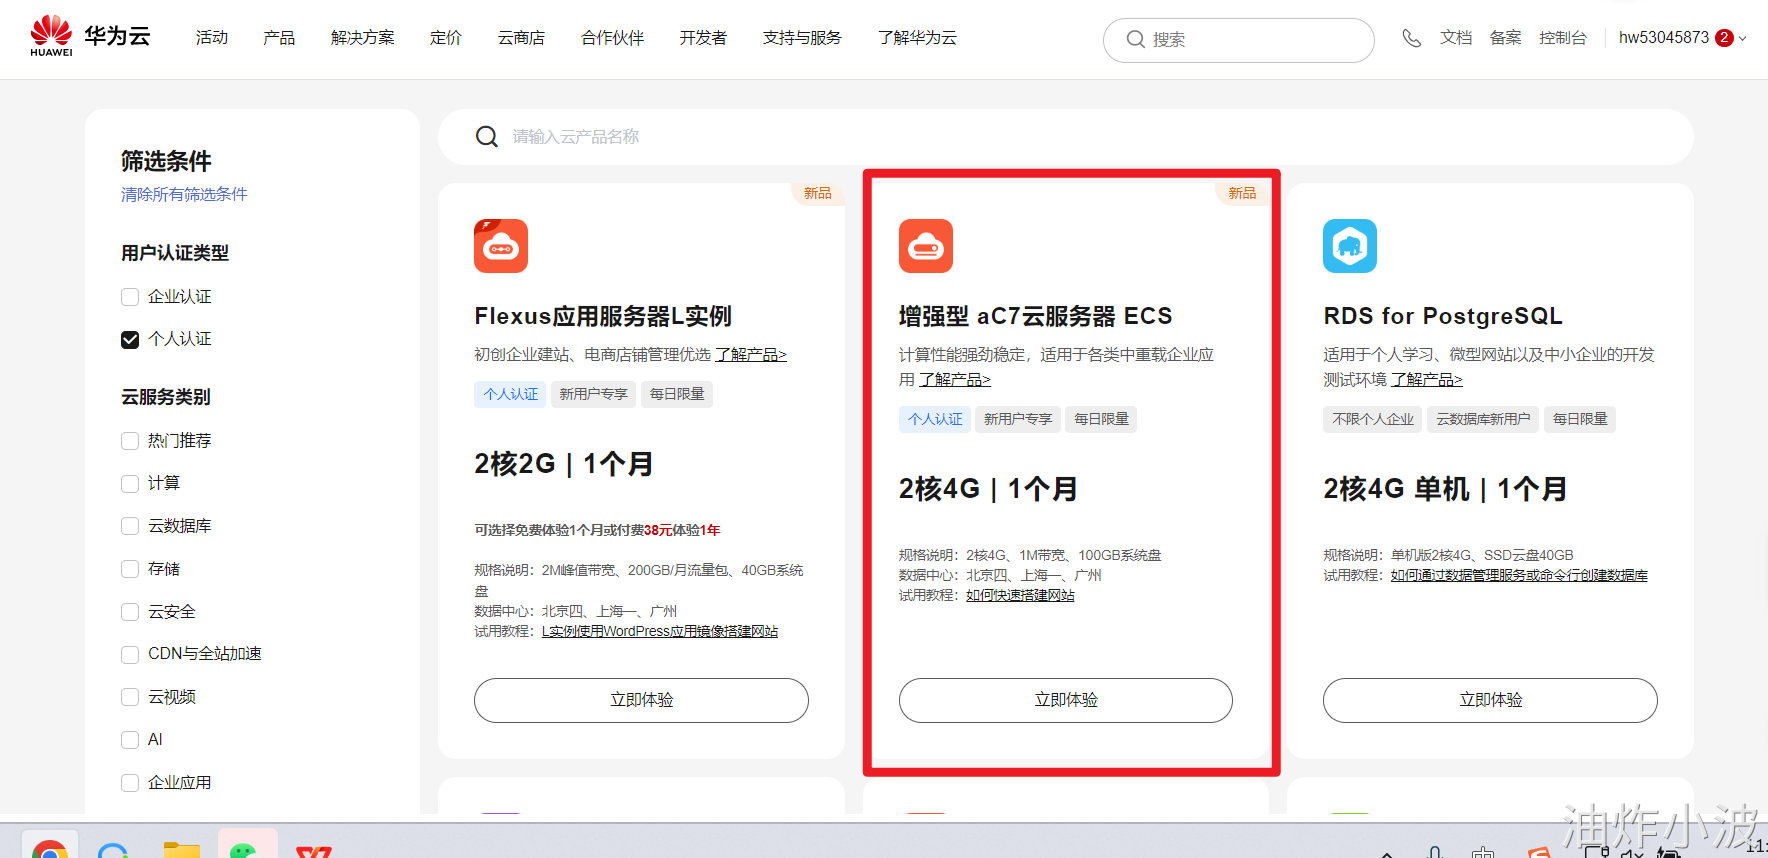Screen dimensions: 1768x858
Task: Click the 个人认证 tag on Flexus card
Action: coord(510,394)
